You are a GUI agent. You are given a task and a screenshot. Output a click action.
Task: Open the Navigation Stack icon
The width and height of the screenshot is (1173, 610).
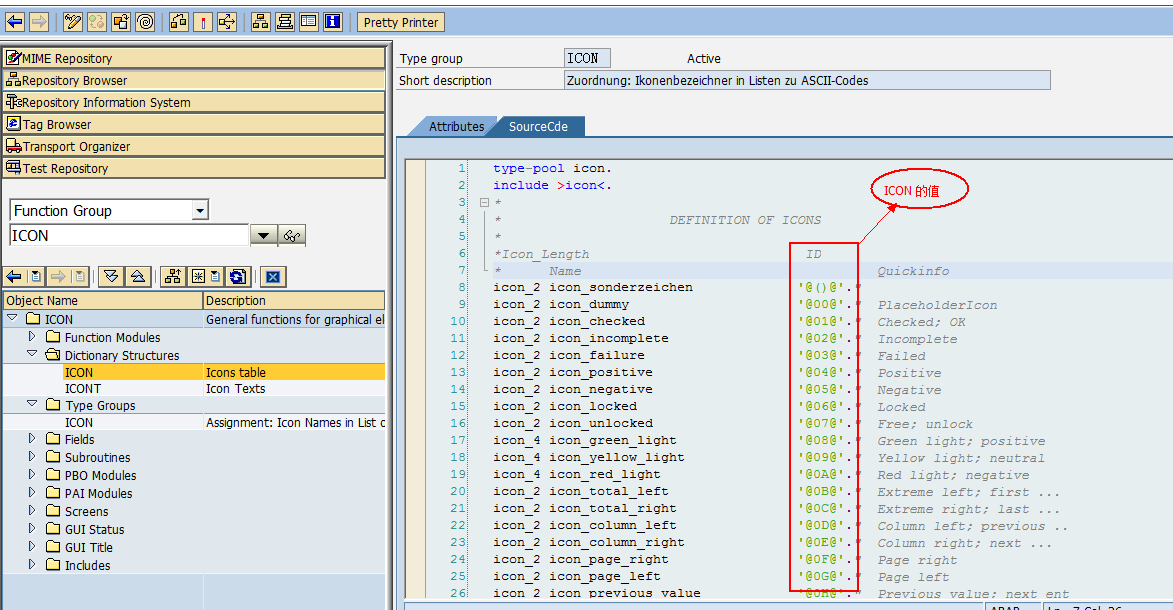pos(284,22)
